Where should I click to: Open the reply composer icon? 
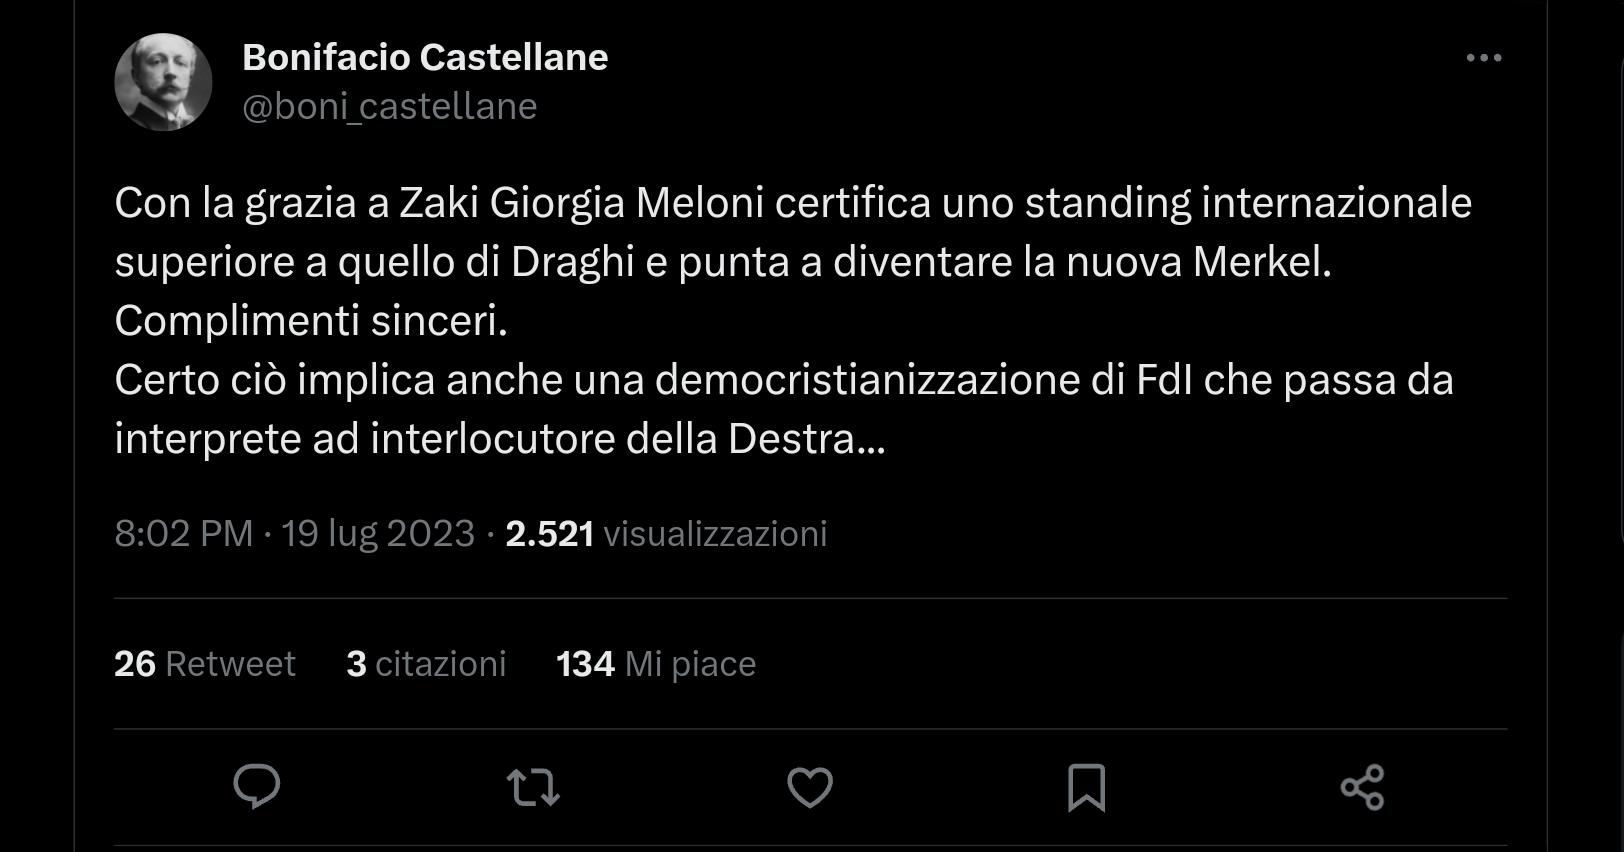click(x=257, y=787)
